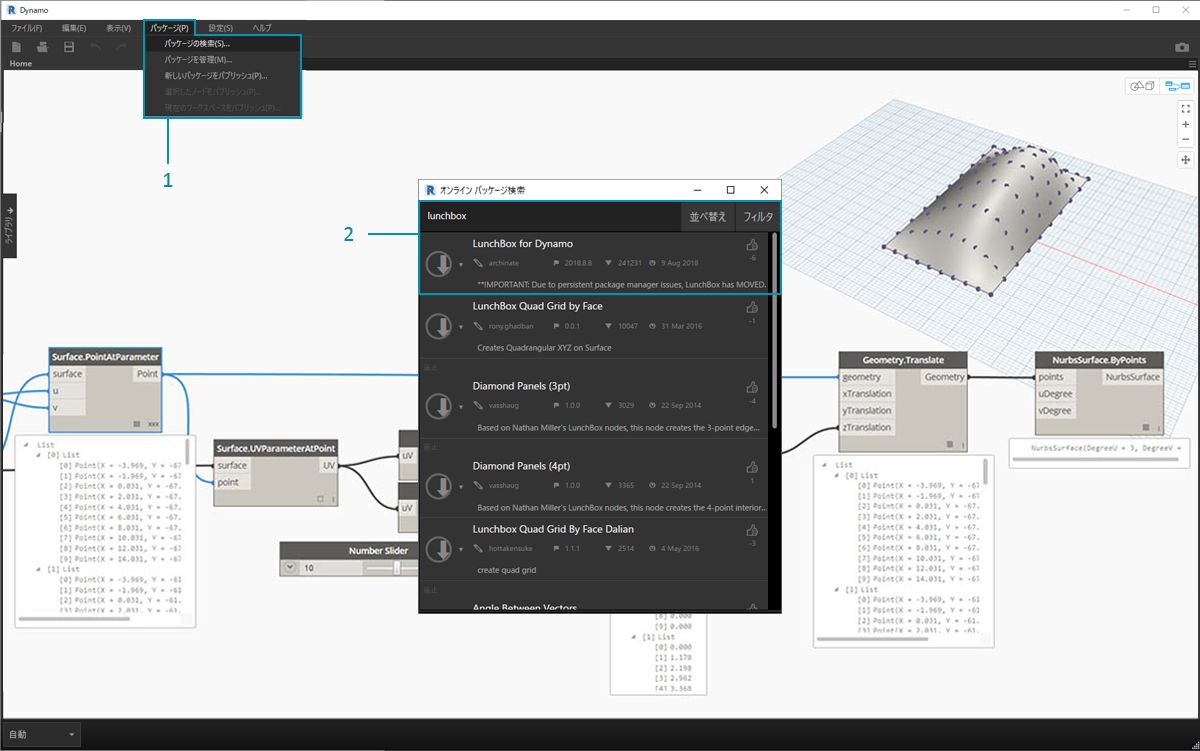Click the Open file icon in the toolbar
Image resolution: width=1200 pixels, height=751 pixels.
click(43, 47)
